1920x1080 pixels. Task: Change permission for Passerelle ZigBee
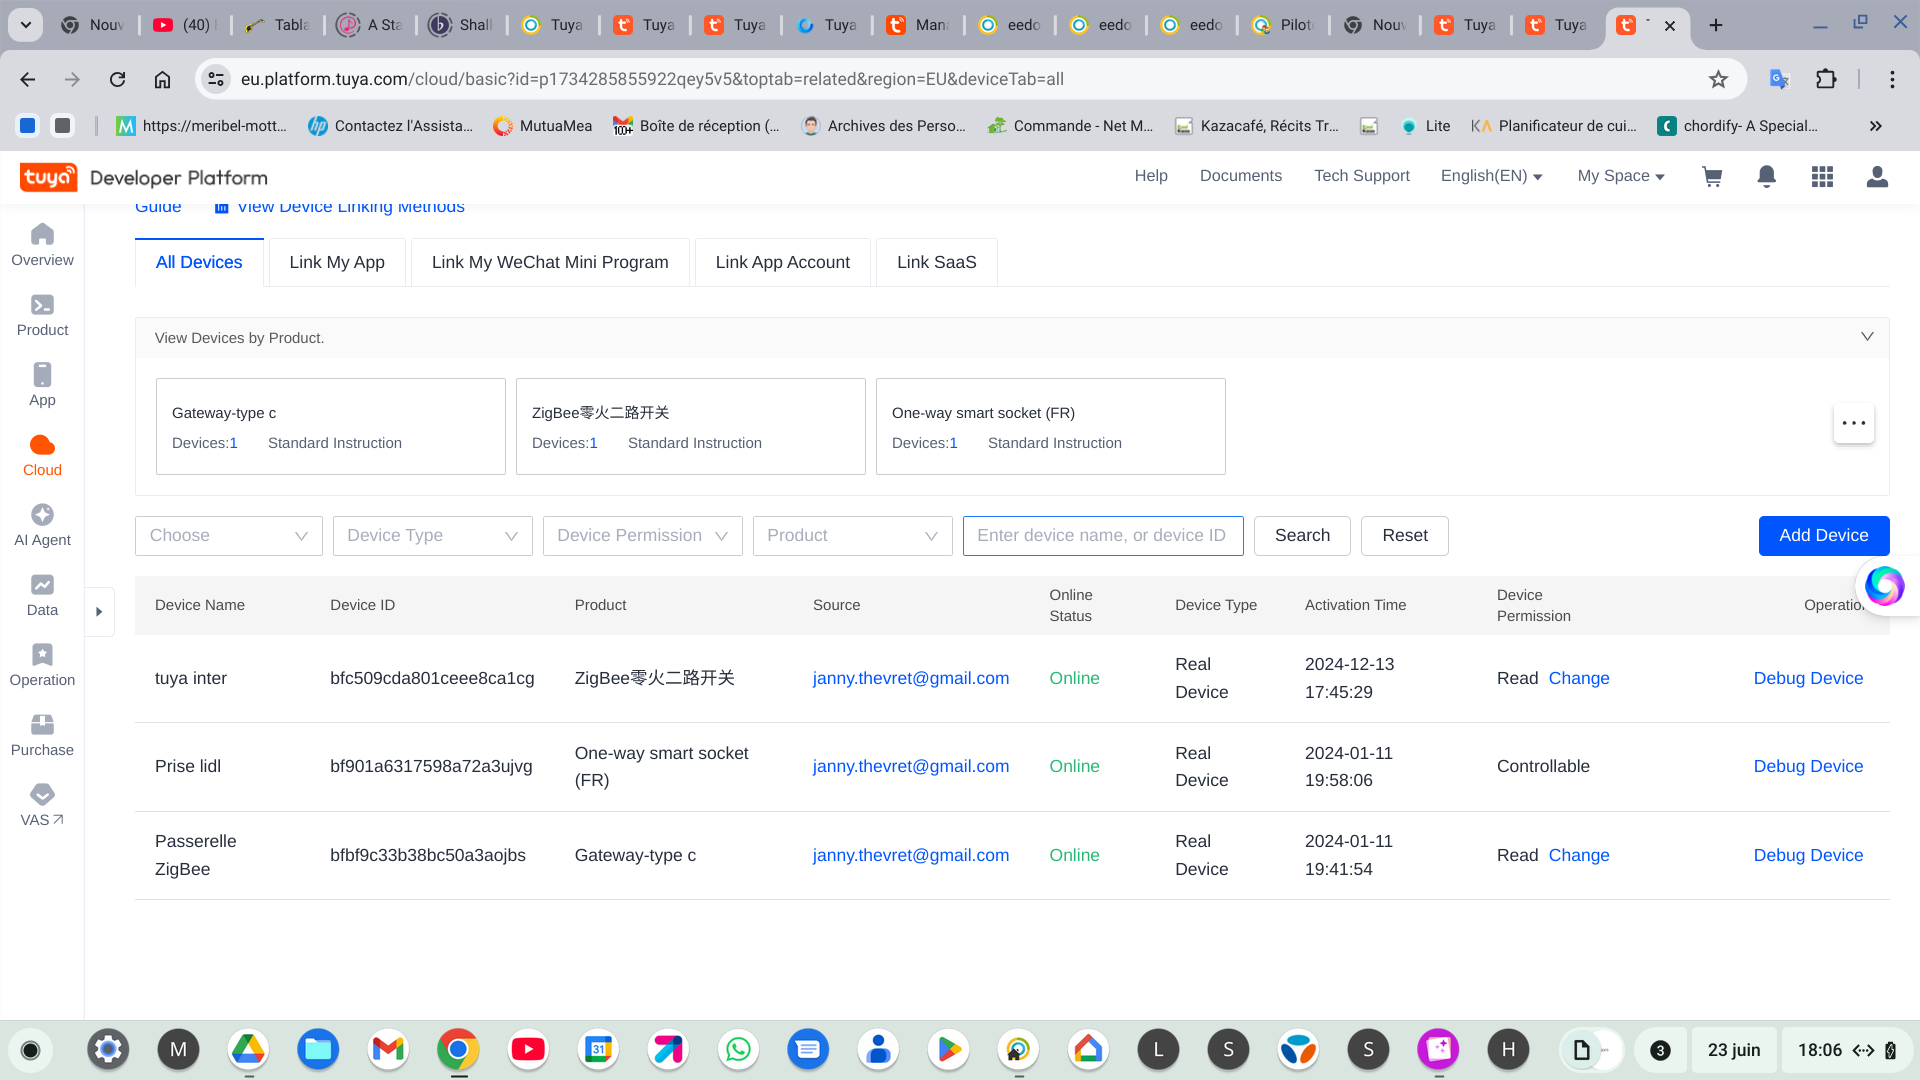1579,855
